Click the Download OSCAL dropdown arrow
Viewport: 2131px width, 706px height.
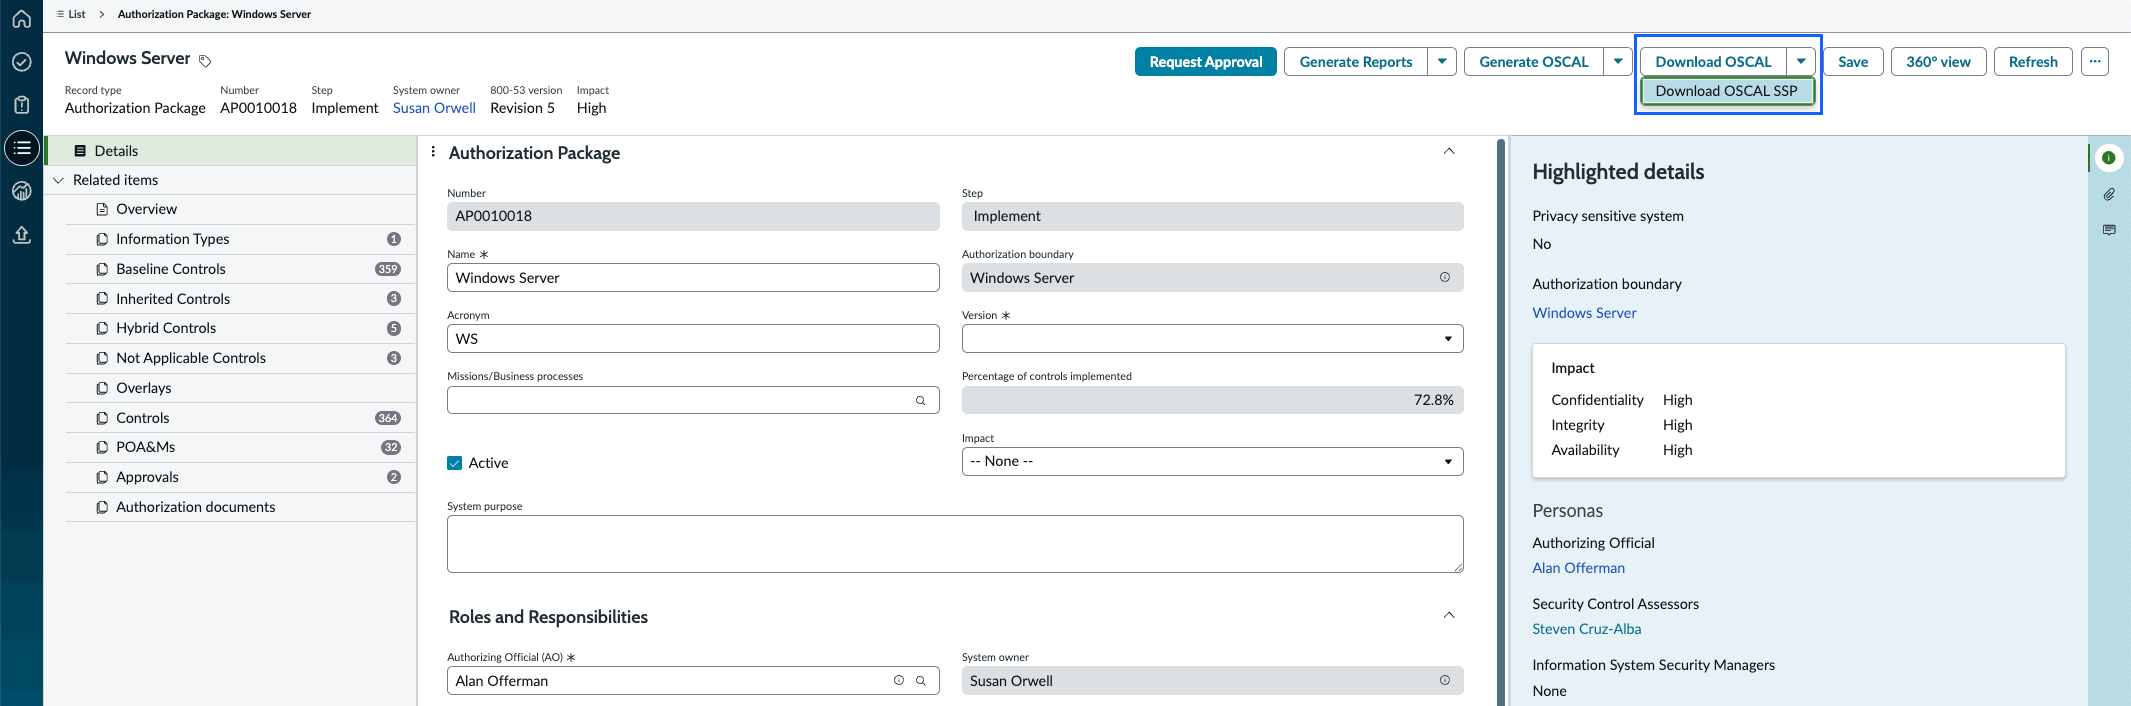[x=1801, y=61]
